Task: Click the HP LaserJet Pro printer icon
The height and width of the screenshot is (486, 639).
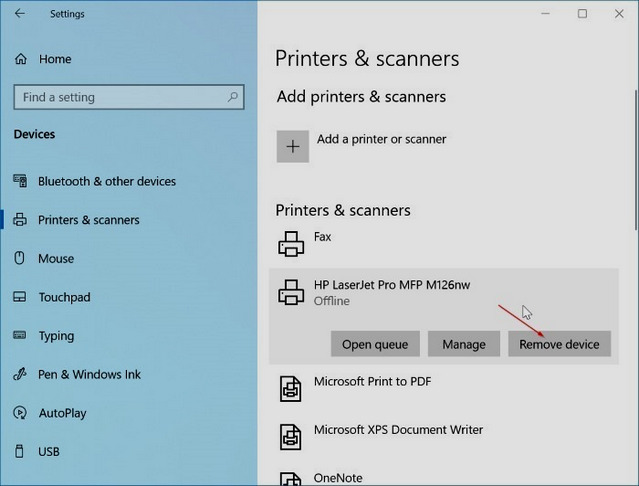Action: (x=291, y=292)
